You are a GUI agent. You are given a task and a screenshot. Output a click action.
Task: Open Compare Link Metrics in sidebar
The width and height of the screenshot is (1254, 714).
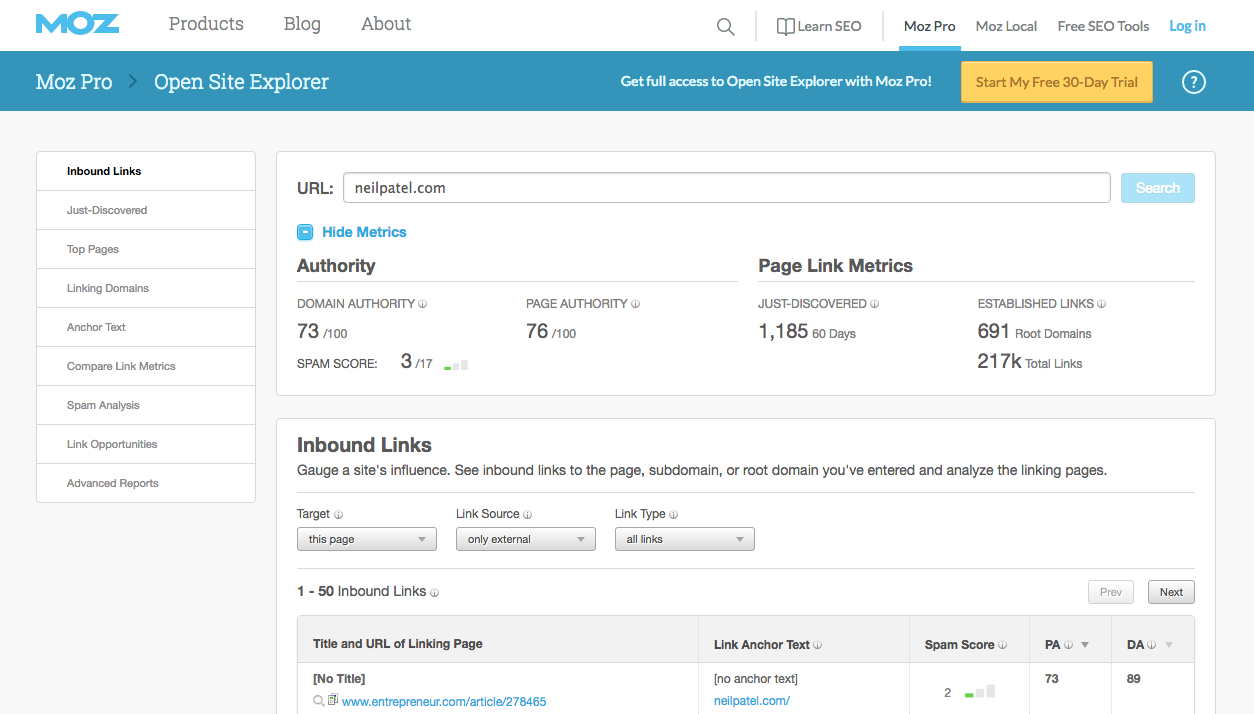tap(146, 366)
